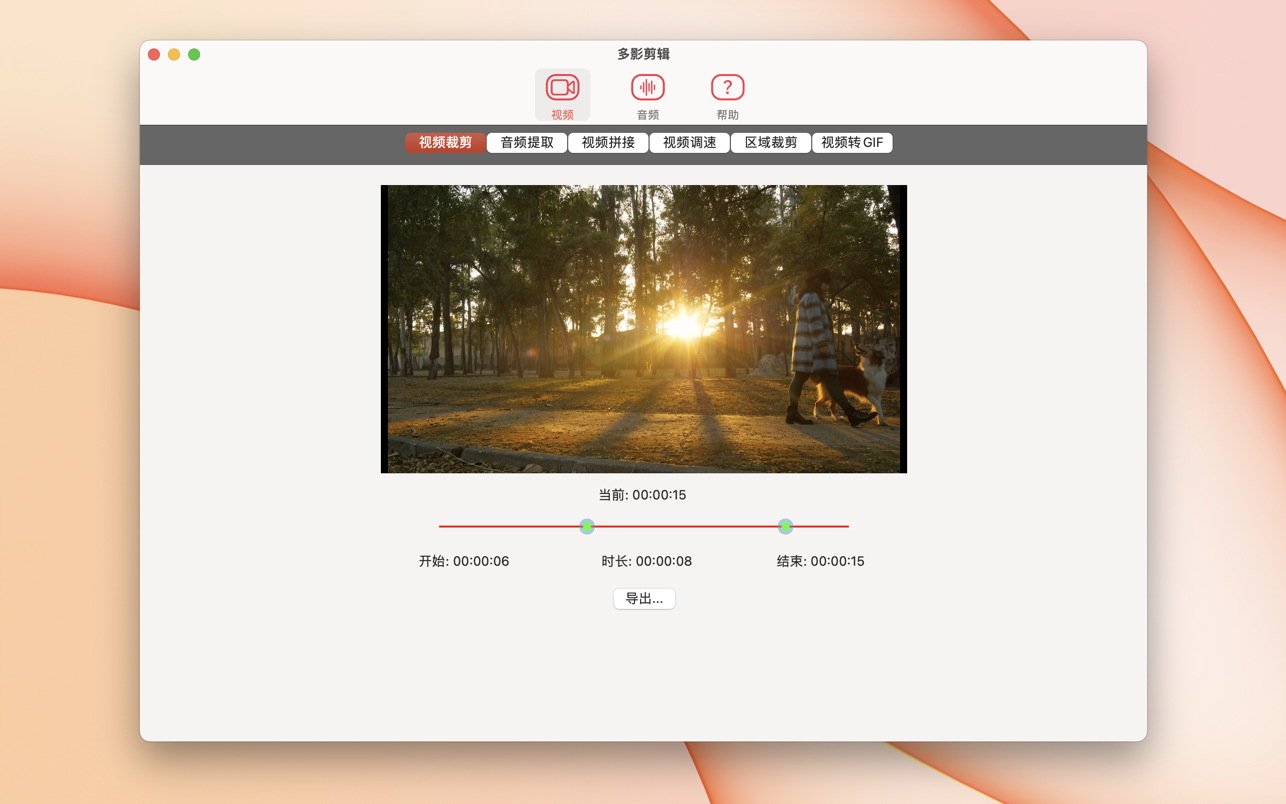This screenshot has width=1286, height=804.
Task: Open the 视频转 GIF tab
Action: [852, 143]
